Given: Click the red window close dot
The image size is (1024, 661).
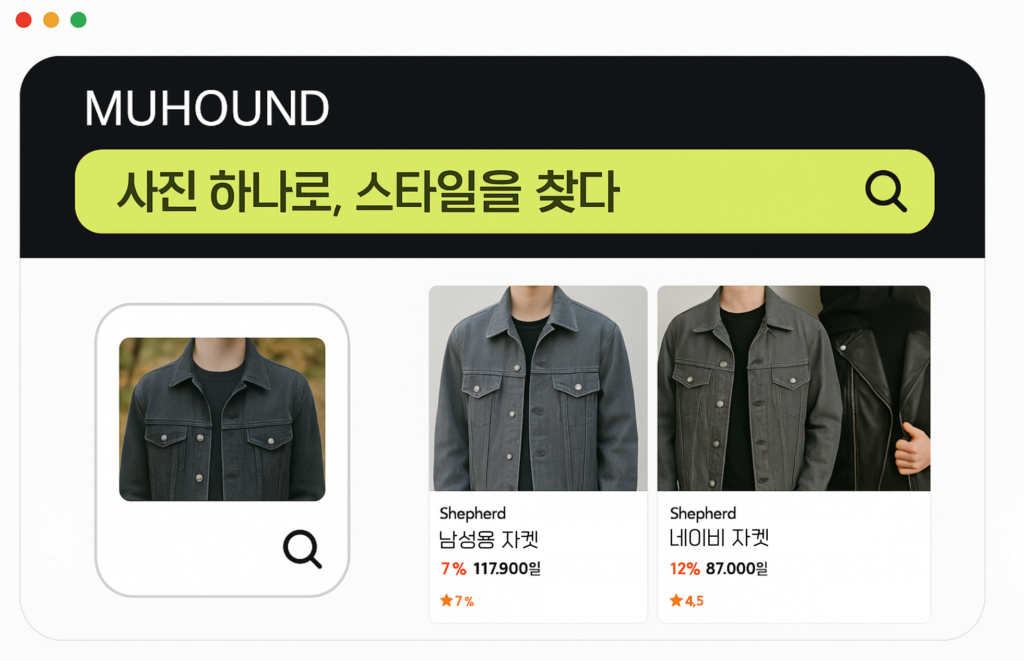Looking at the screenshot, I should point(24,20).
